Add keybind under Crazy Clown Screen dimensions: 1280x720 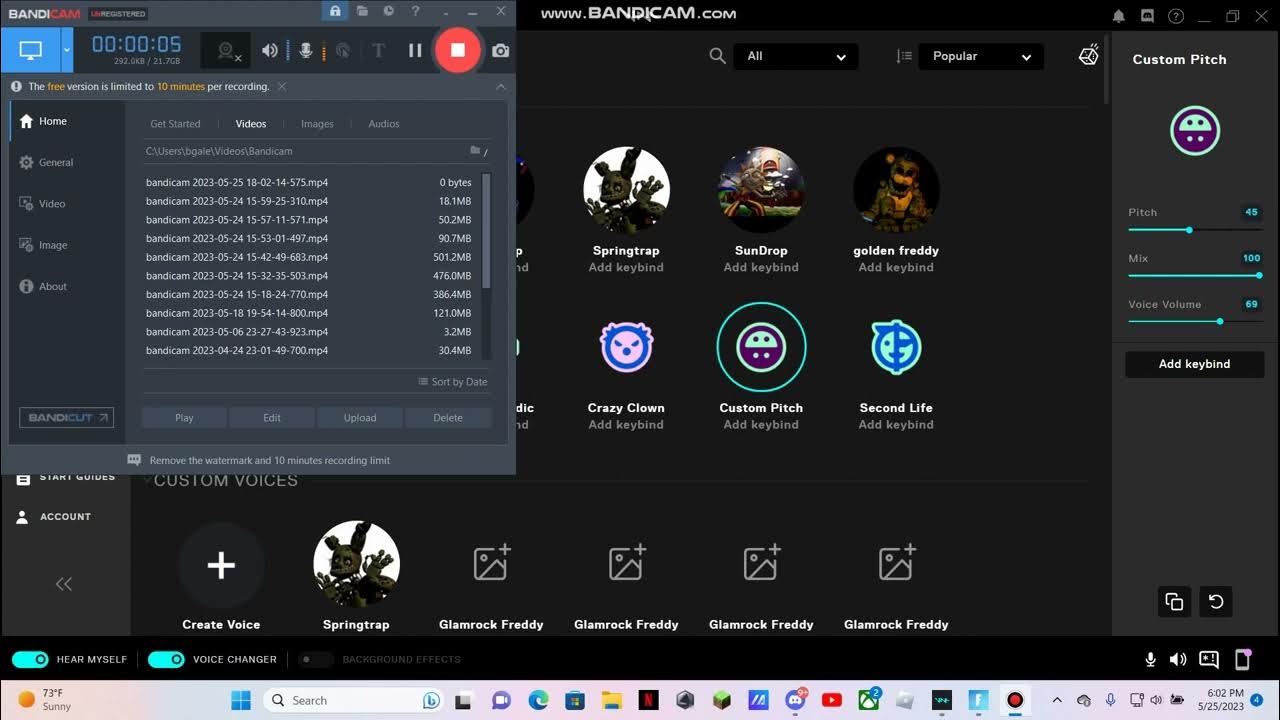(626, 424)
